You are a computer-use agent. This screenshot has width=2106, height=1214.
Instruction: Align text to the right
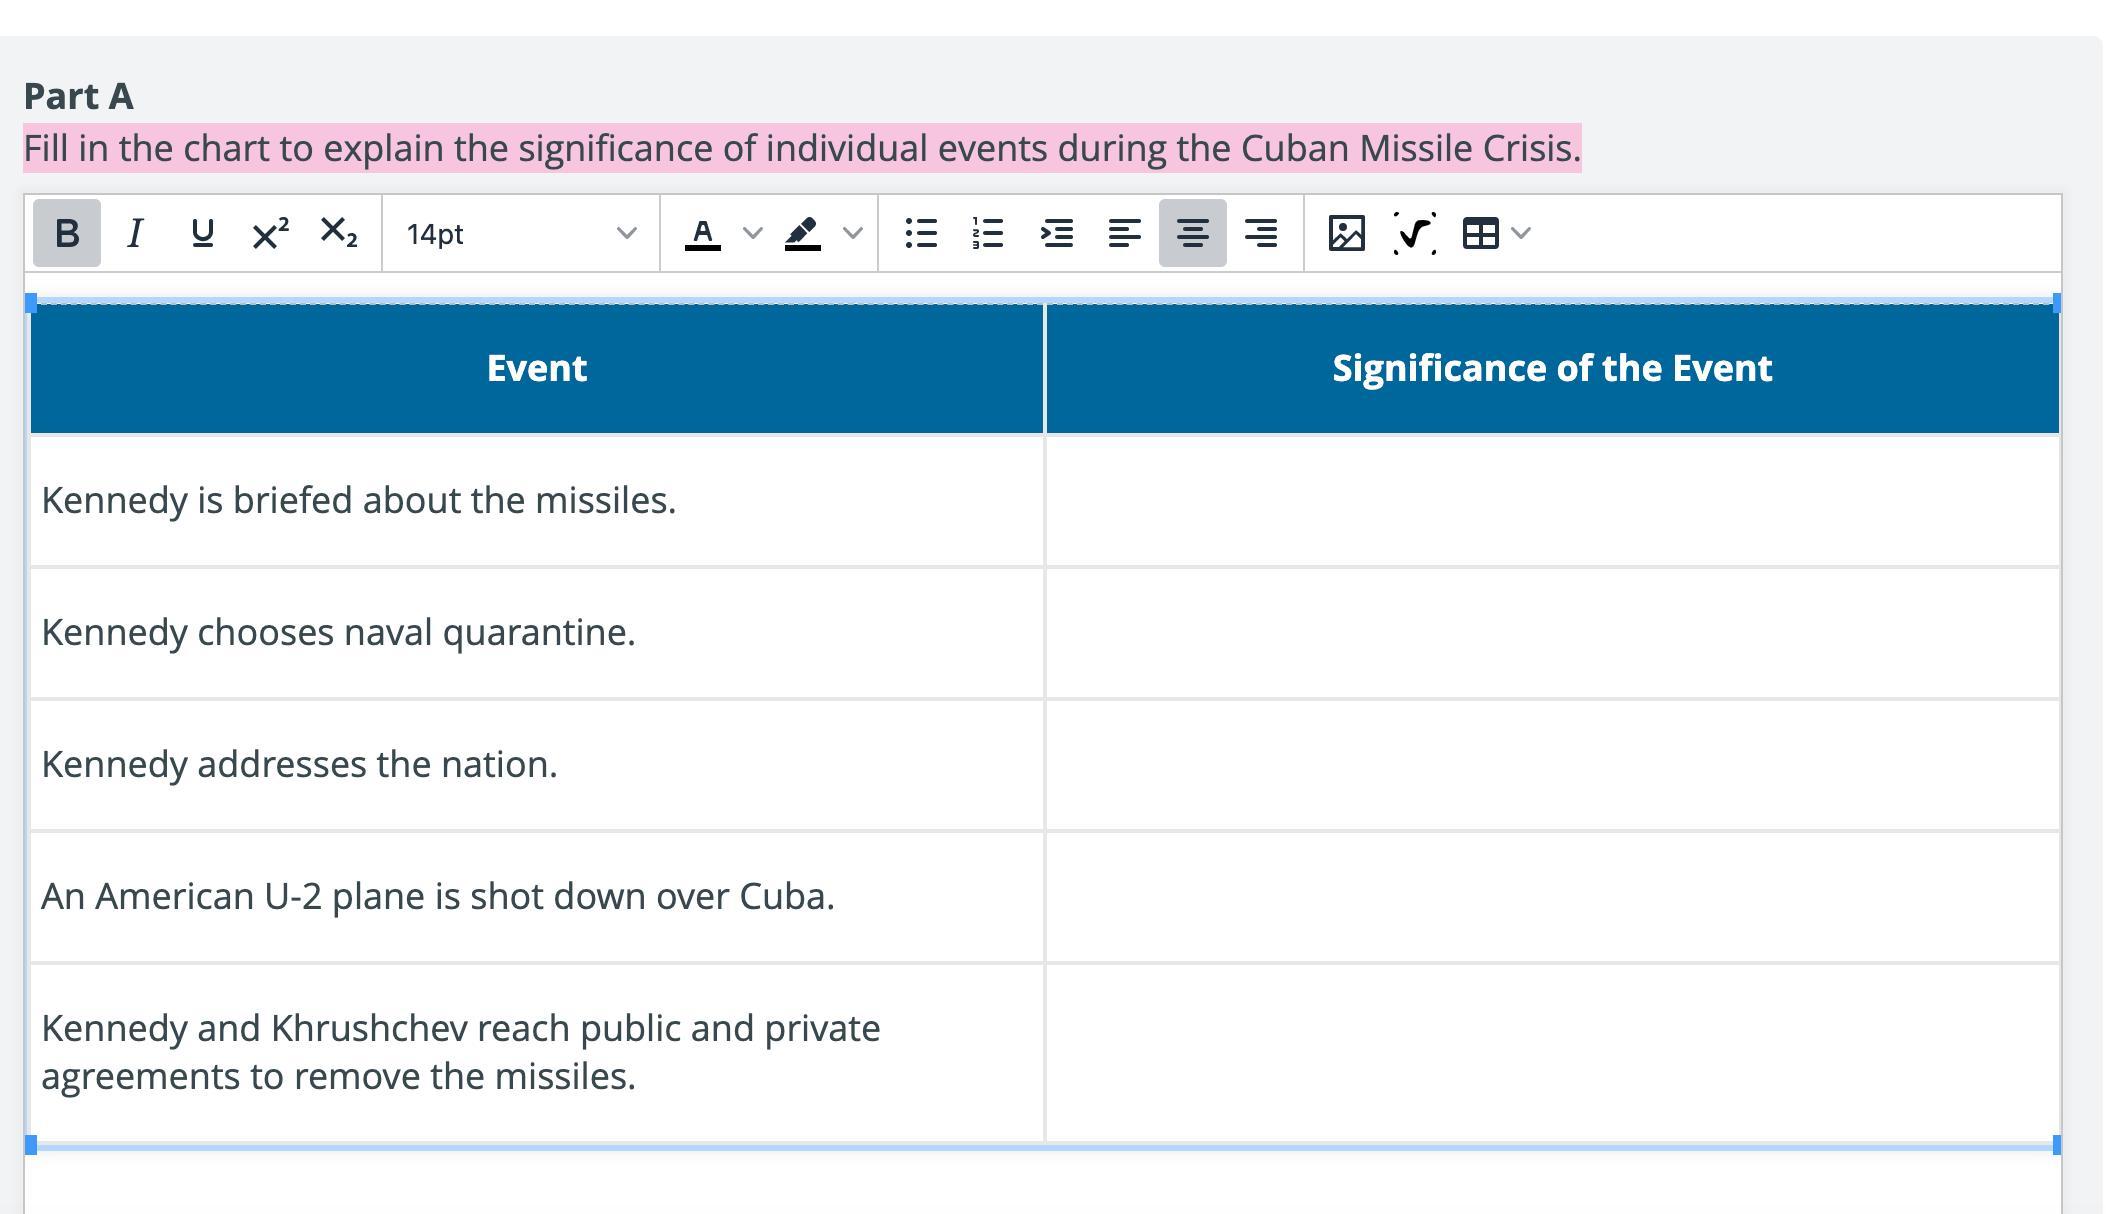(1260, 233)
